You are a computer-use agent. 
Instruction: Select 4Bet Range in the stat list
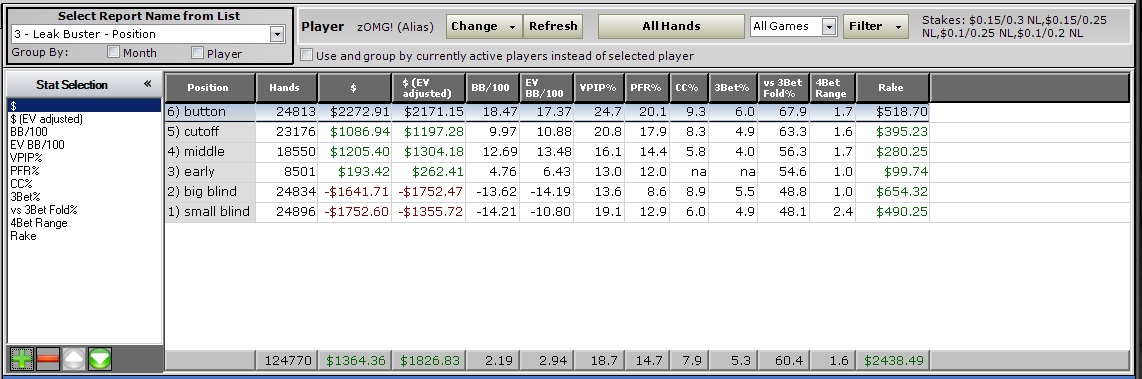[x=39, y=223]
